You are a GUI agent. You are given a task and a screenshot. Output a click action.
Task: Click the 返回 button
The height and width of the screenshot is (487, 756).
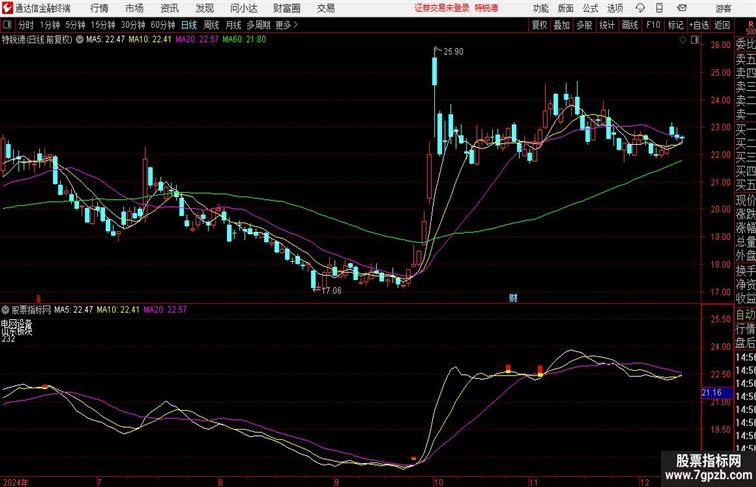pyautogui.click(x=722, y=25)
